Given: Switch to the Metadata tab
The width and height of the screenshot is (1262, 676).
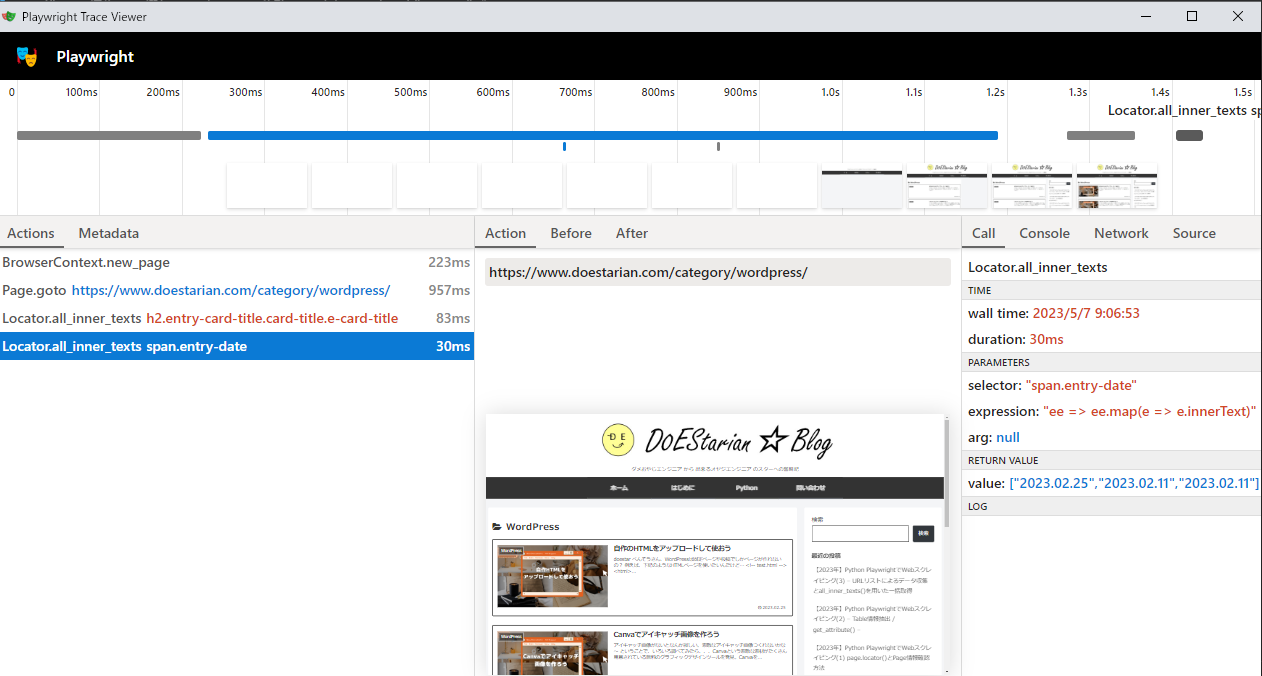Looking at the screenshot, I should [108, 233].
